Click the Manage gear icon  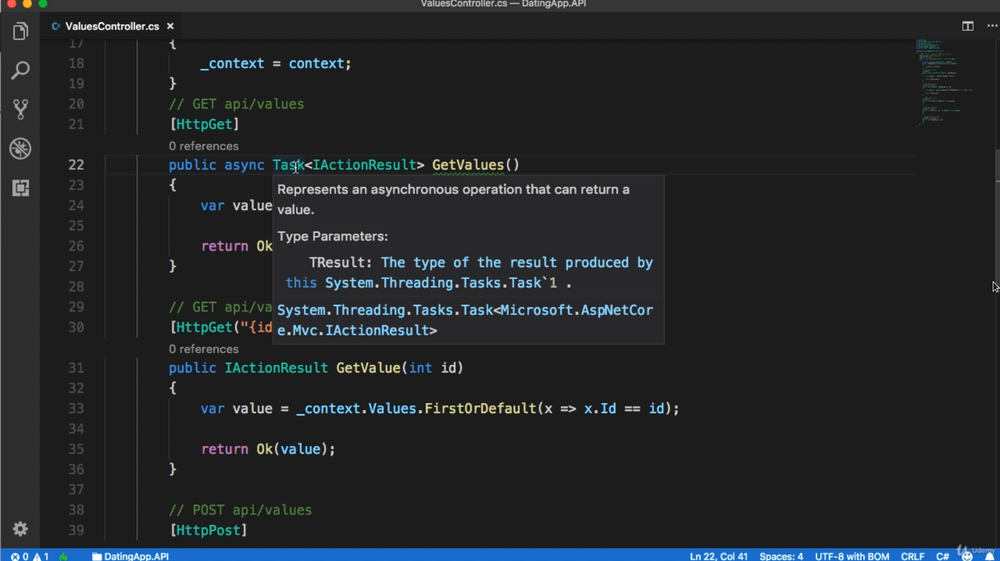(x=20, y=529)
